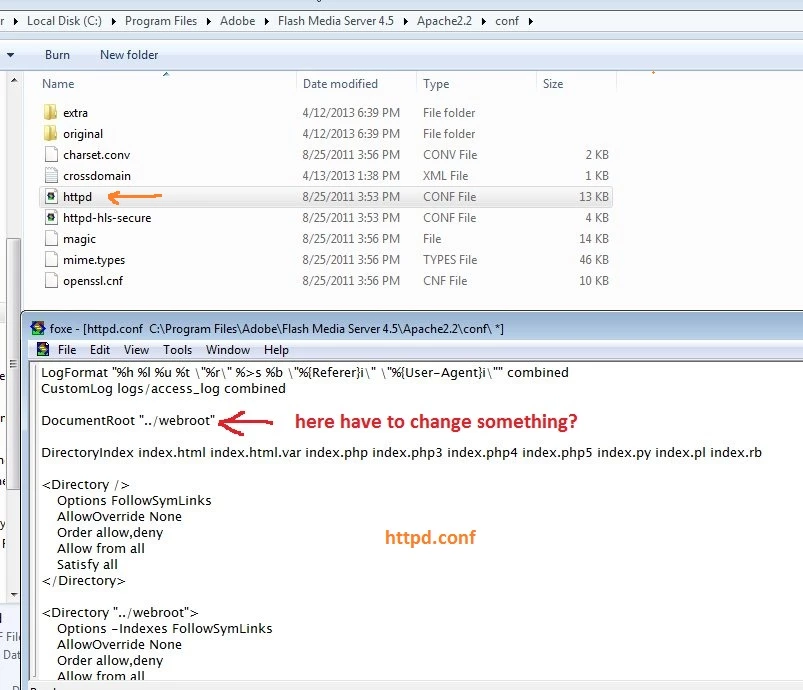Go to Program Files breadcrumb
The height and width of the screenshot is (690, 803).
tap(161, 21)
